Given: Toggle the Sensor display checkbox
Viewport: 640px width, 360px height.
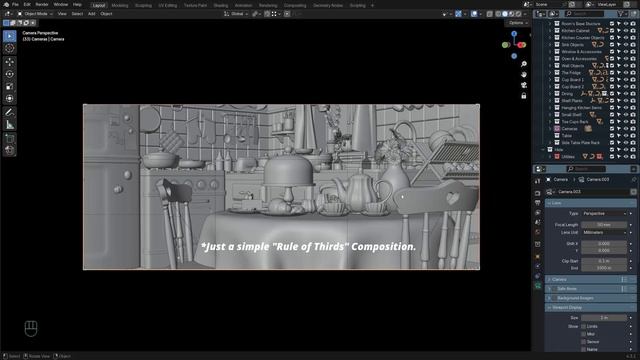Looking at the screenshot, I should pyautogui.click(x=583, y=342).
